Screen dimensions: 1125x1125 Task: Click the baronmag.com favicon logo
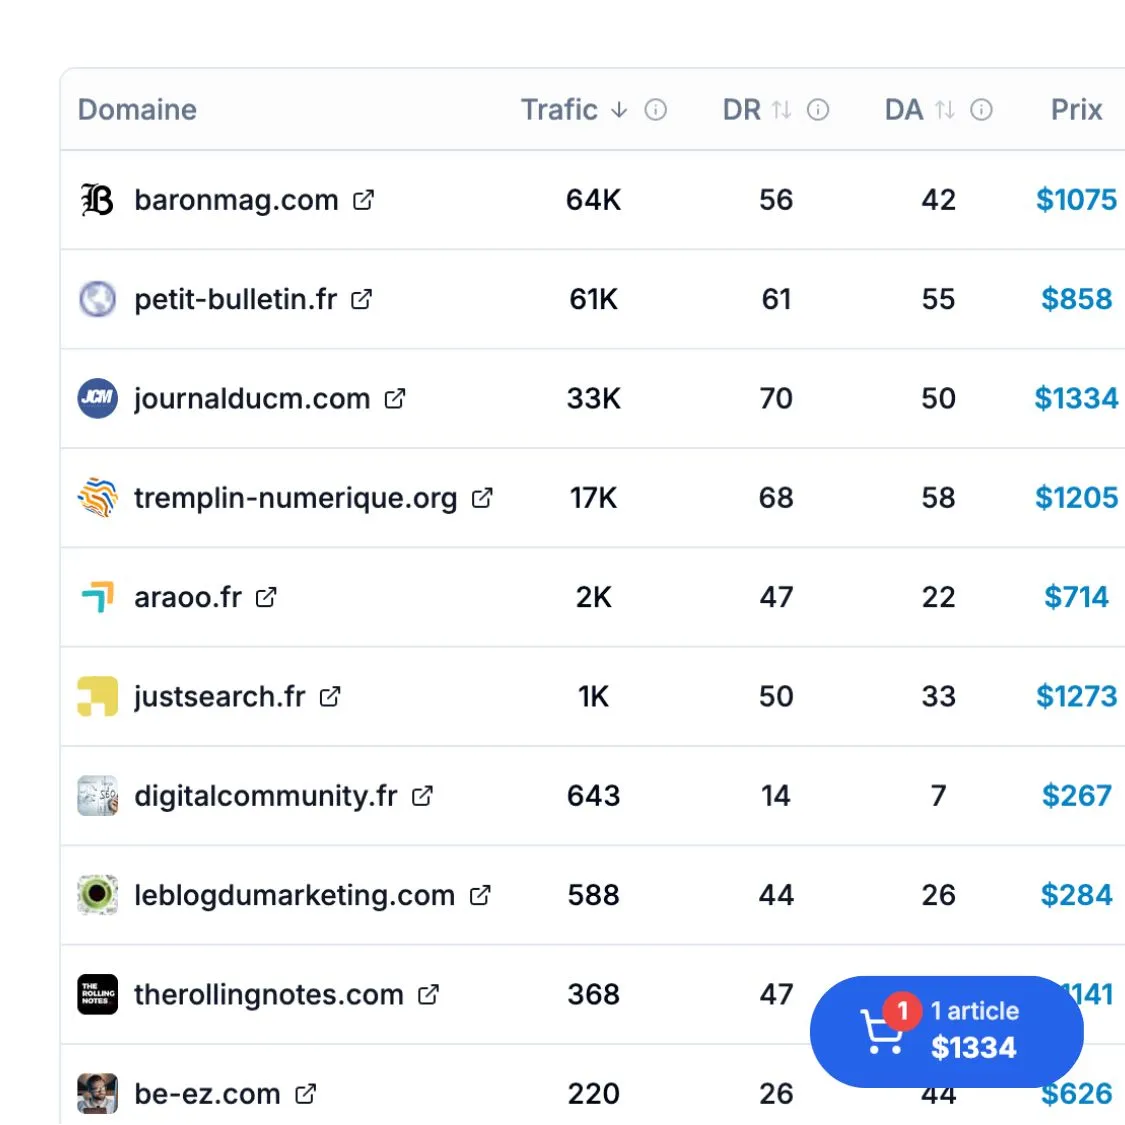tap(98, 199)
